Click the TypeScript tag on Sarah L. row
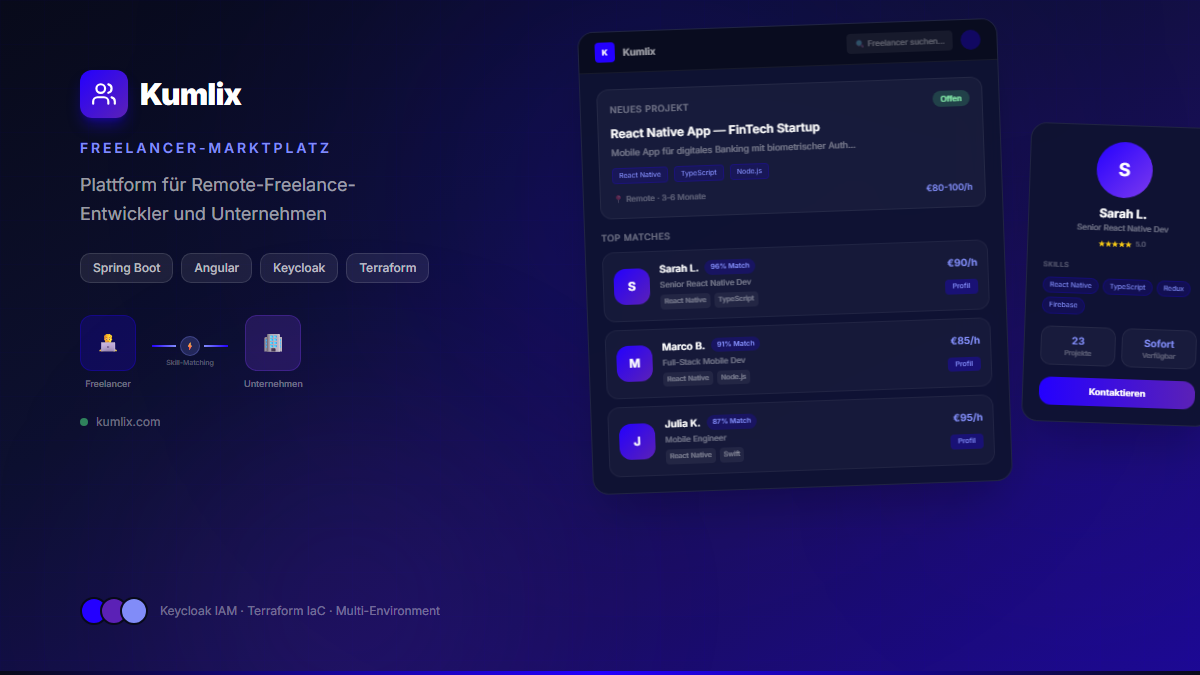This screenshot has height=675, width=1200. point(736,299)
